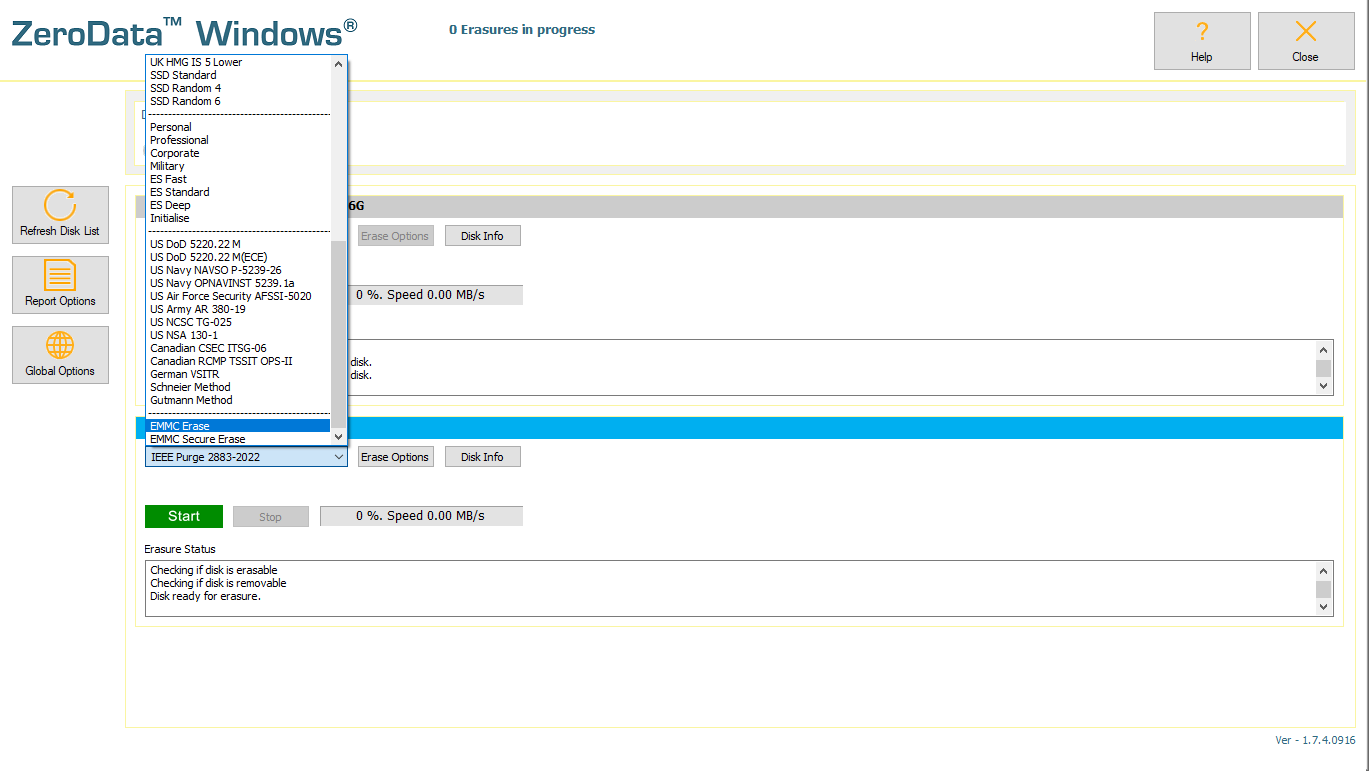
Task: Choose US Navy OPNAVINST 5239.1a
Action: tap(238, 283)
